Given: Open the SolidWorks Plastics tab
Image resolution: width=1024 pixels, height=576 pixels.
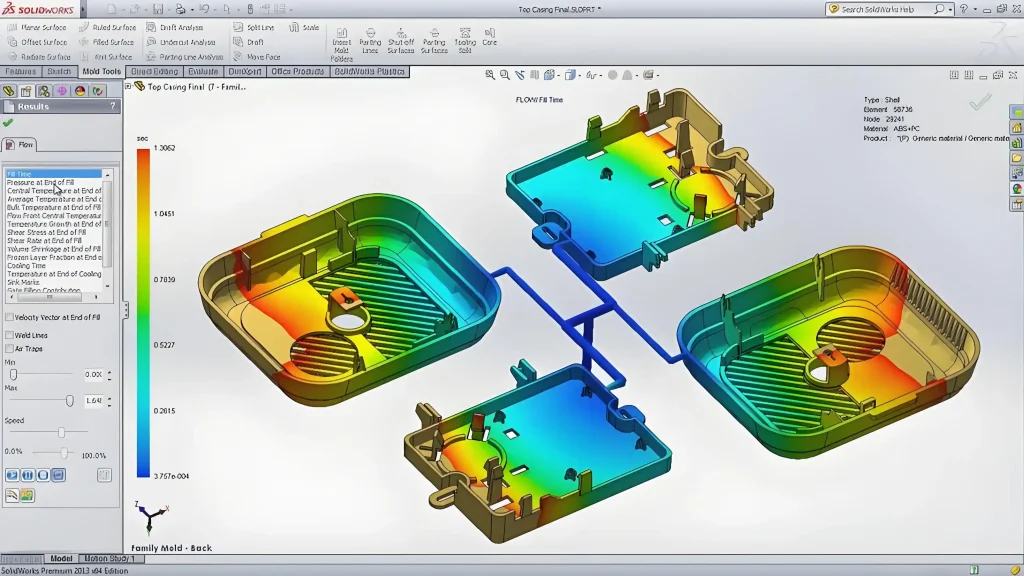Looking at the screenshot, I should (x=370, y=71).
